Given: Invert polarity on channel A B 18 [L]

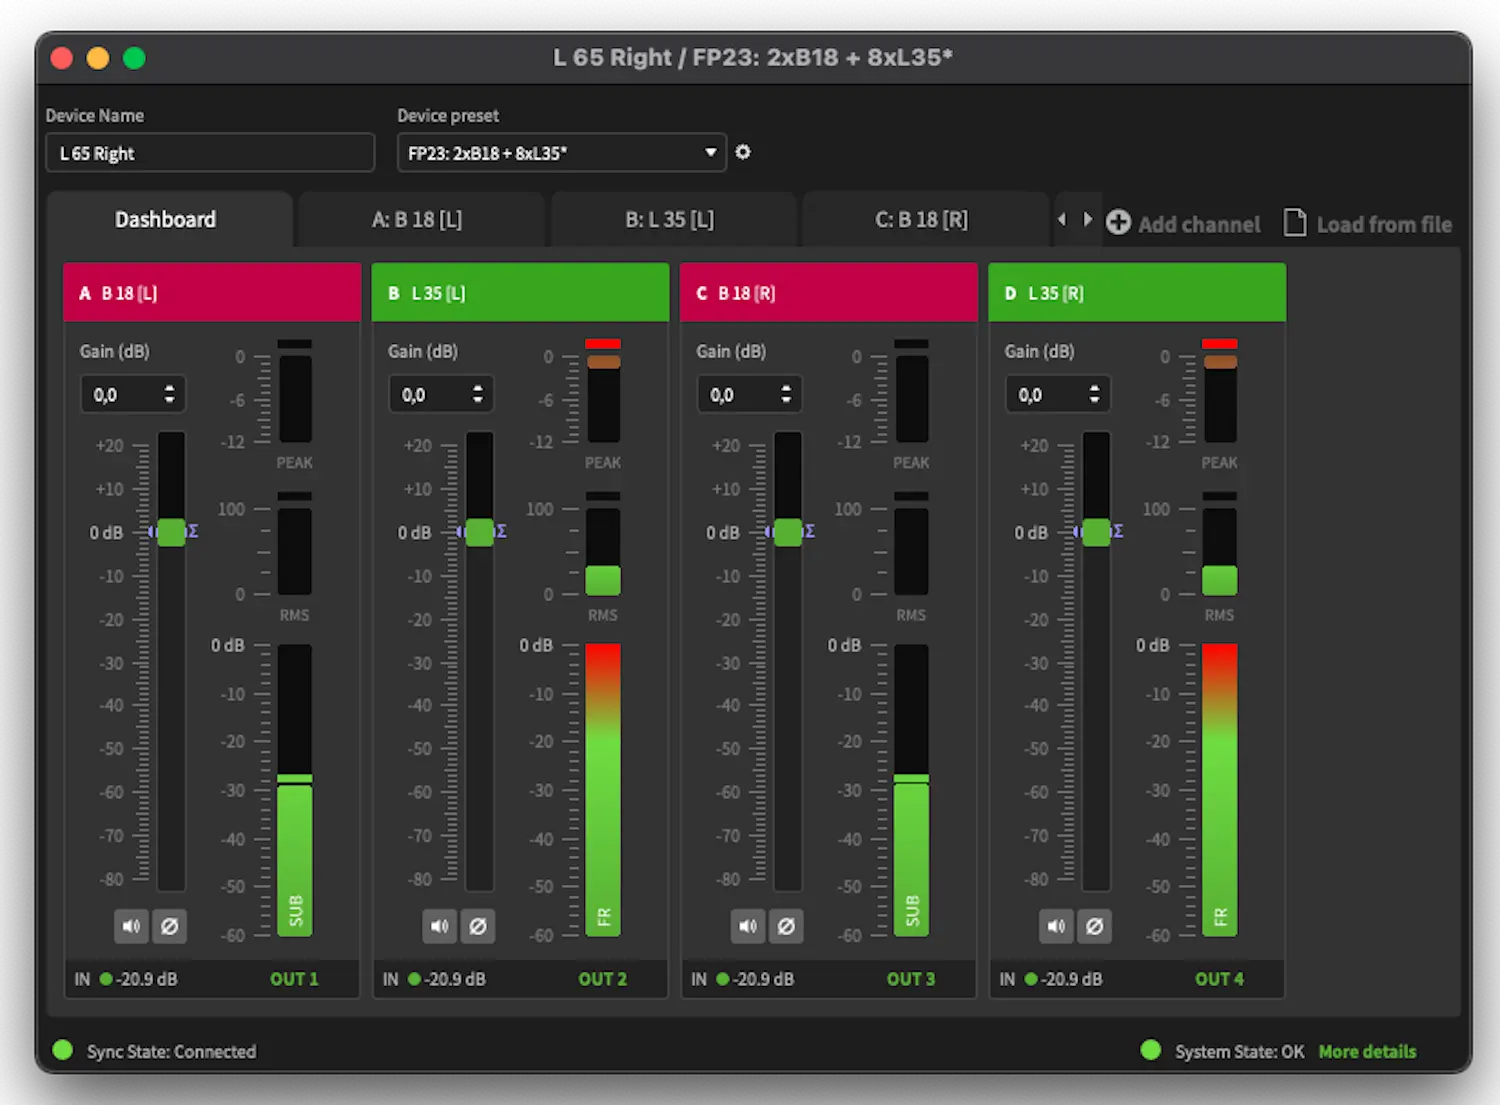Looking at the screenshot, I should pyautogui.click(x=170, y=926).
